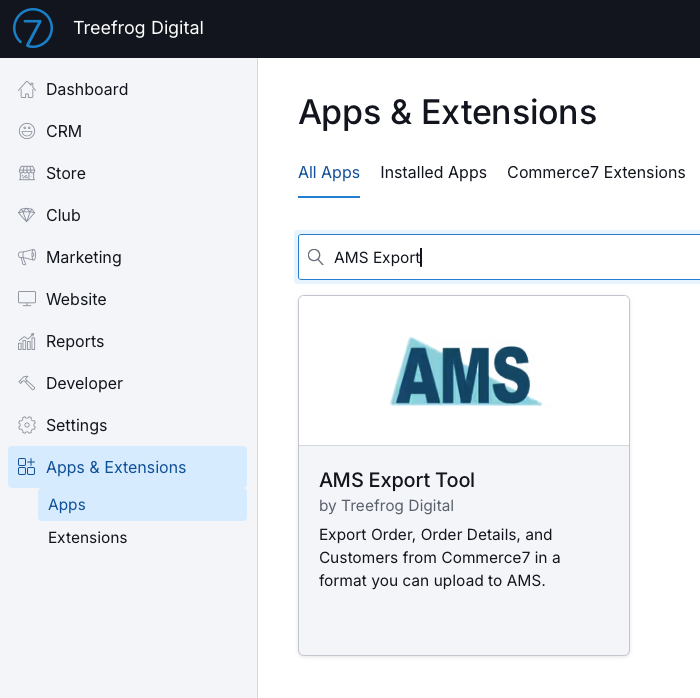Click the CRM smiley face icon

tap(27, 131)
